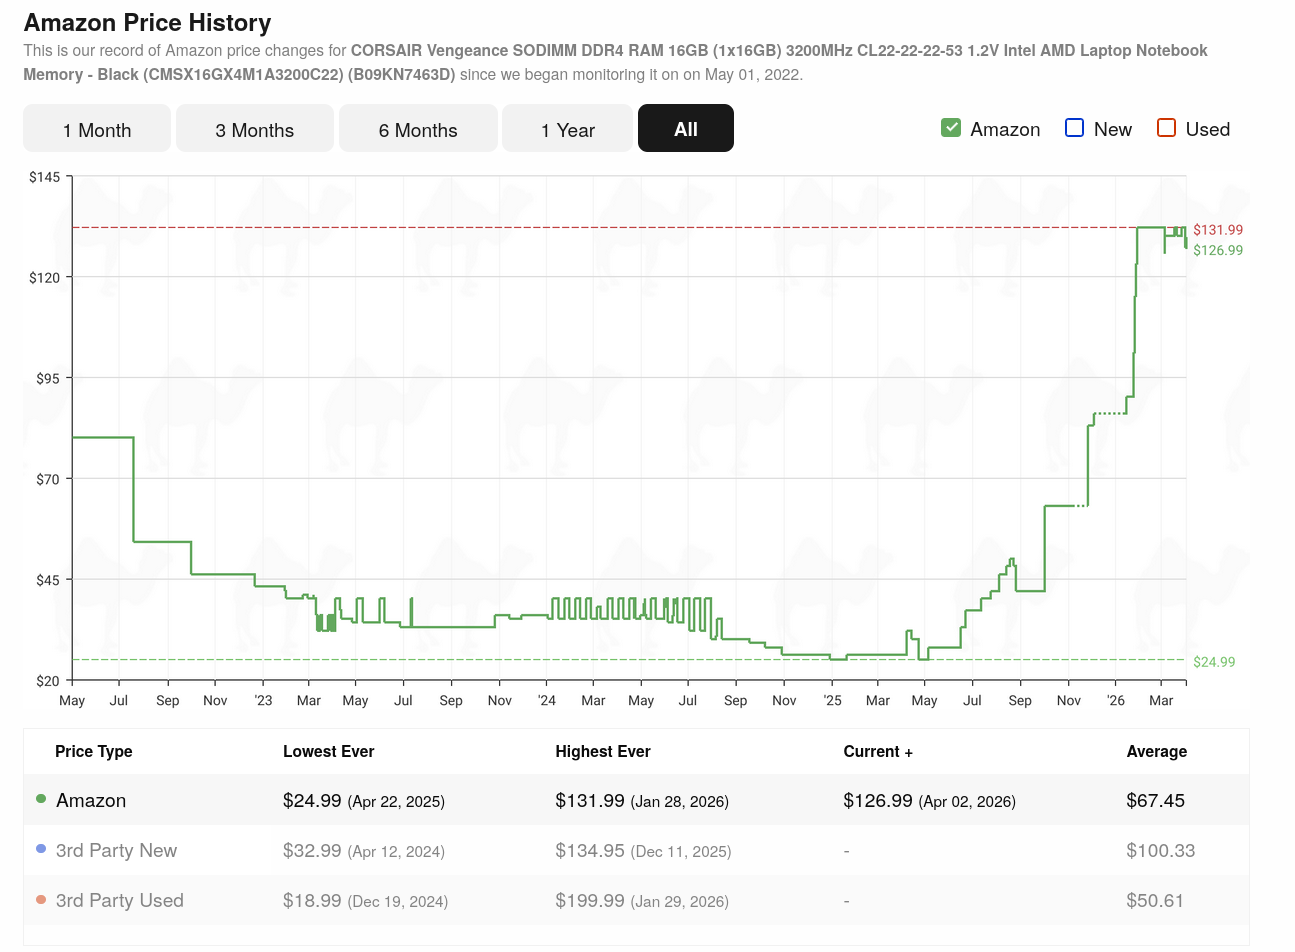Click 3rd Party Used lowest '$18.99 (Dec 19, 2024)'
This screenshot has width=1295, height=952.
tap(366, 901)
